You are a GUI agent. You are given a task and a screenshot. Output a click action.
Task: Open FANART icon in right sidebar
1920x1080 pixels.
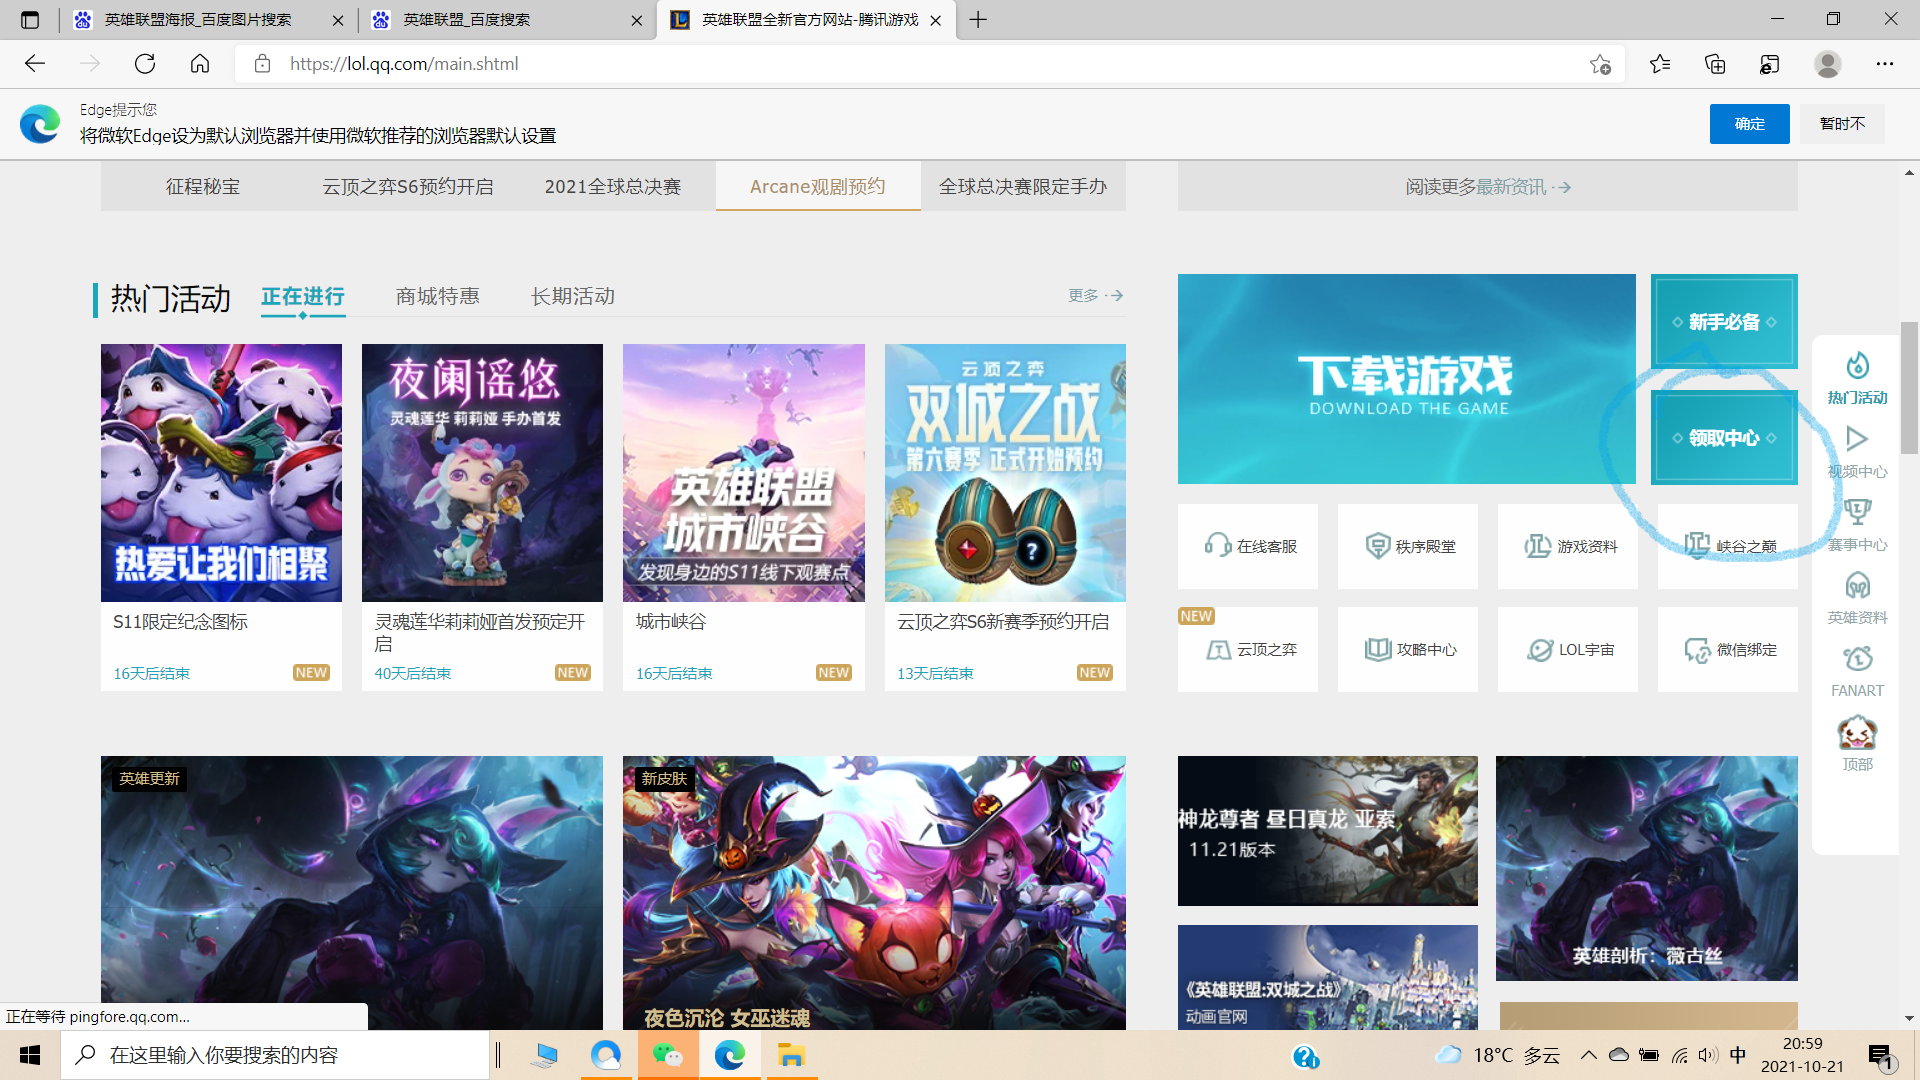[x=1857, y=659]
